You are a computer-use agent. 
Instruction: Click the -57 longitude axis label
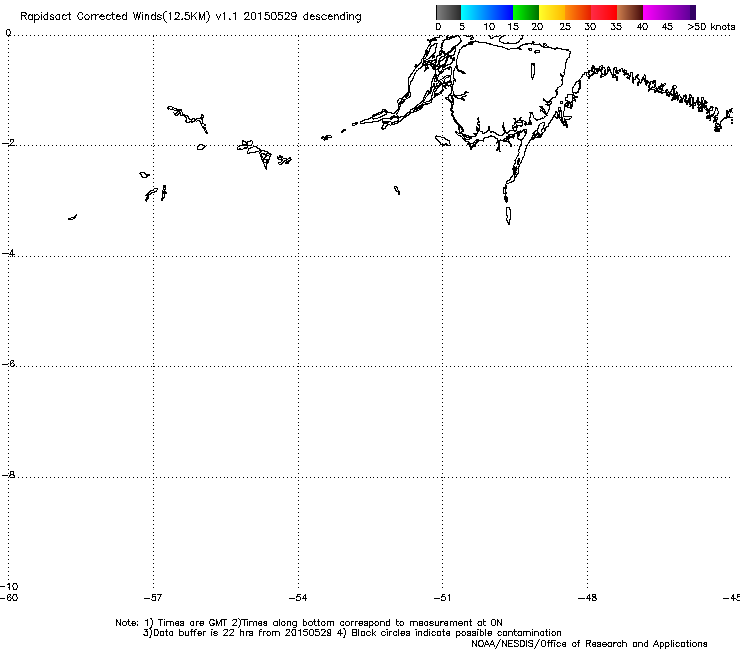tap(153, 598)
